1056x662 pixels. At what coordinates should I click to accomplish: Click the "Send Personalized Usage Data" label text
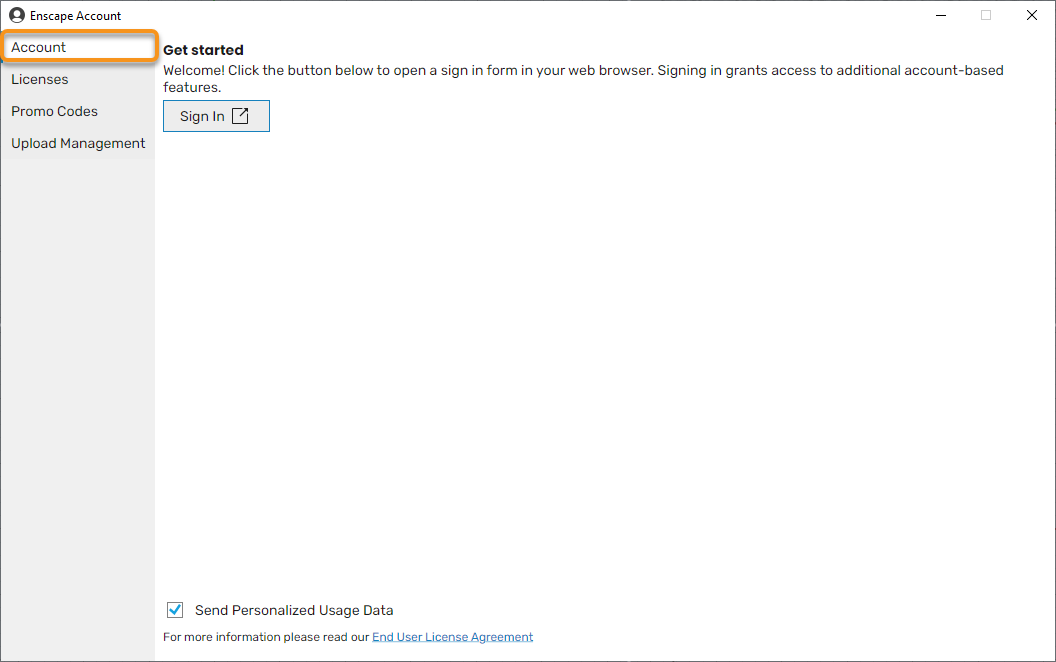(294, 610)
